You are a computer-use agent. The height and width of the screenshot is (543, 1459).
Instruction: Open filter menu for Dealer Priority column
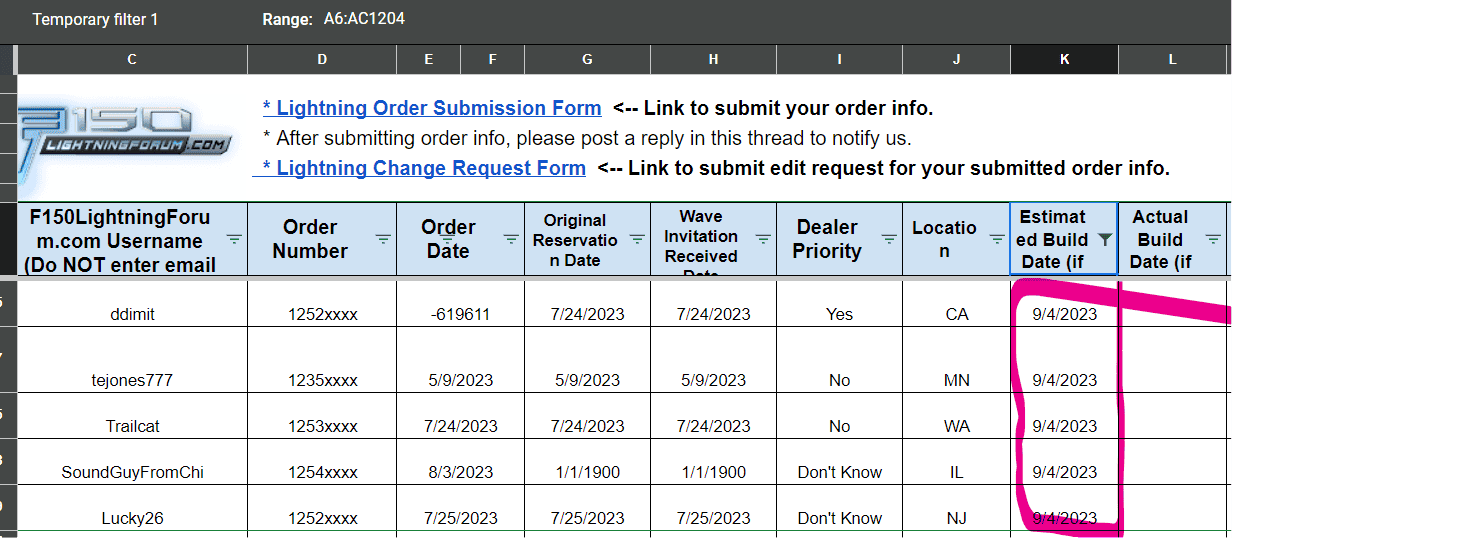pos(889,239)
